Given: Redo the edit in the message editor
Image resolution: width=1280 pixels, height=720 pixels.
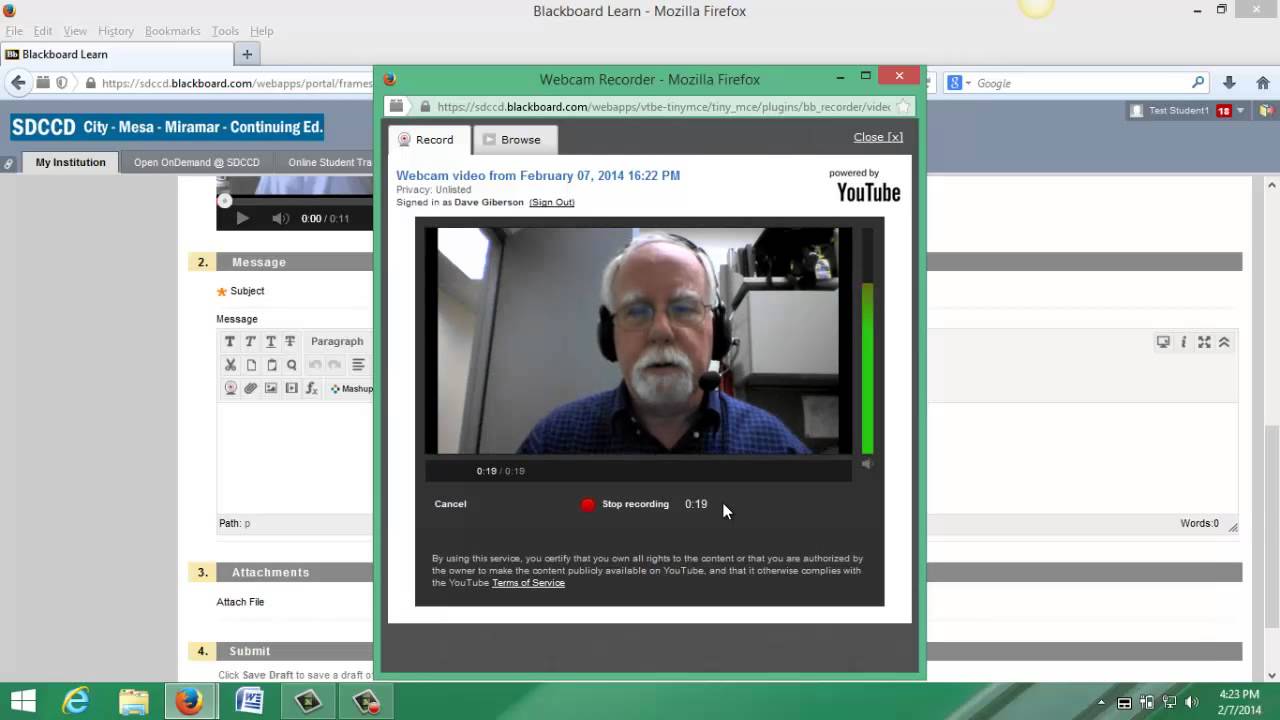Looking at the screenshot, I should tap(335, 365).
